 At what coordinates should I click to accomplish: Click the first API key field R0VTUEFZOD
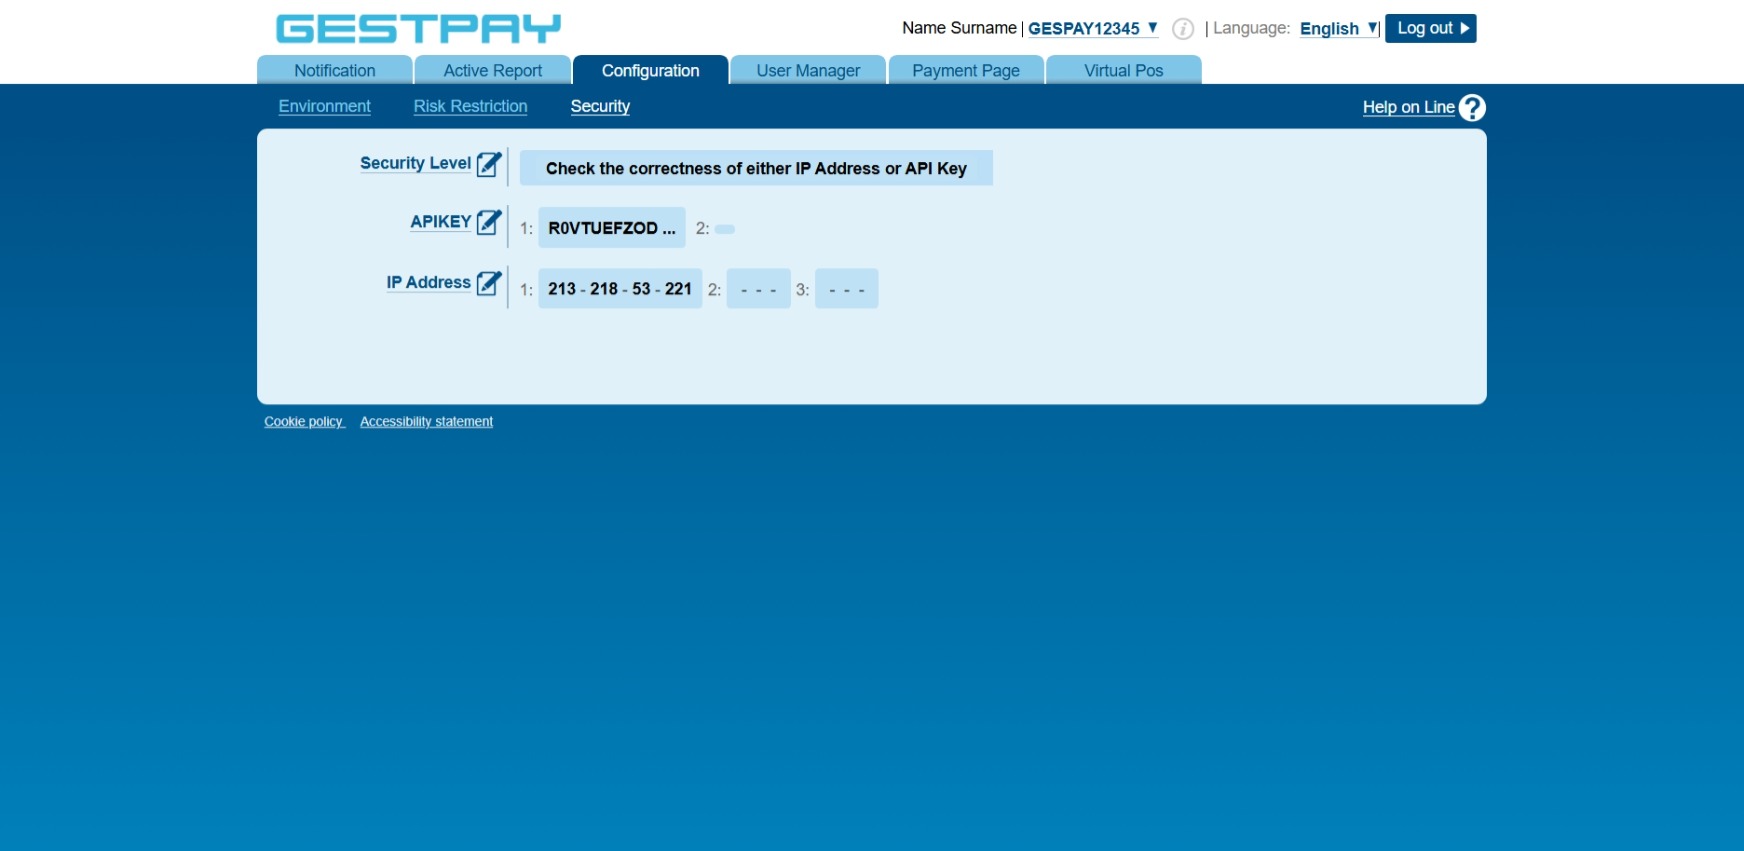(612, 228)
